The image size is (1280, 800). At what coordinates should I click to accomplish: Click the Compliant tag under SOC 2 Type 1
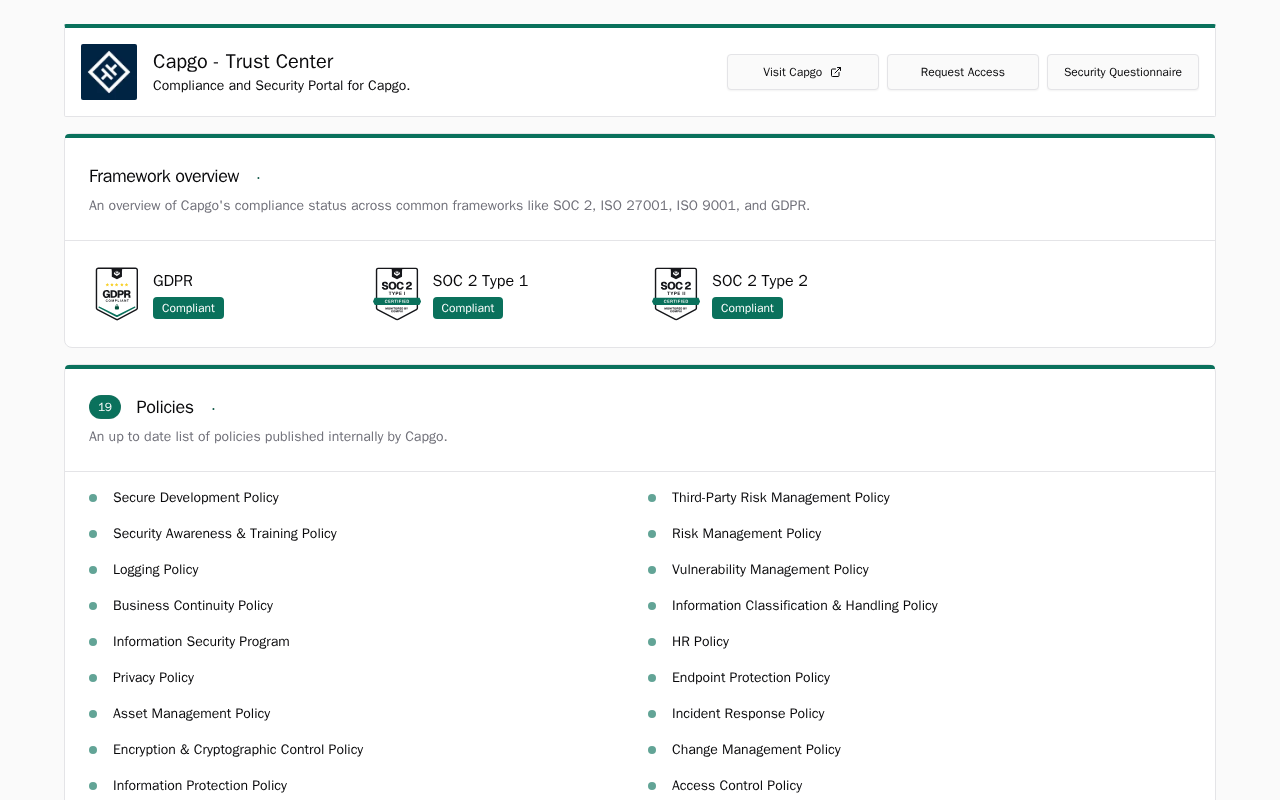[468, 308]
